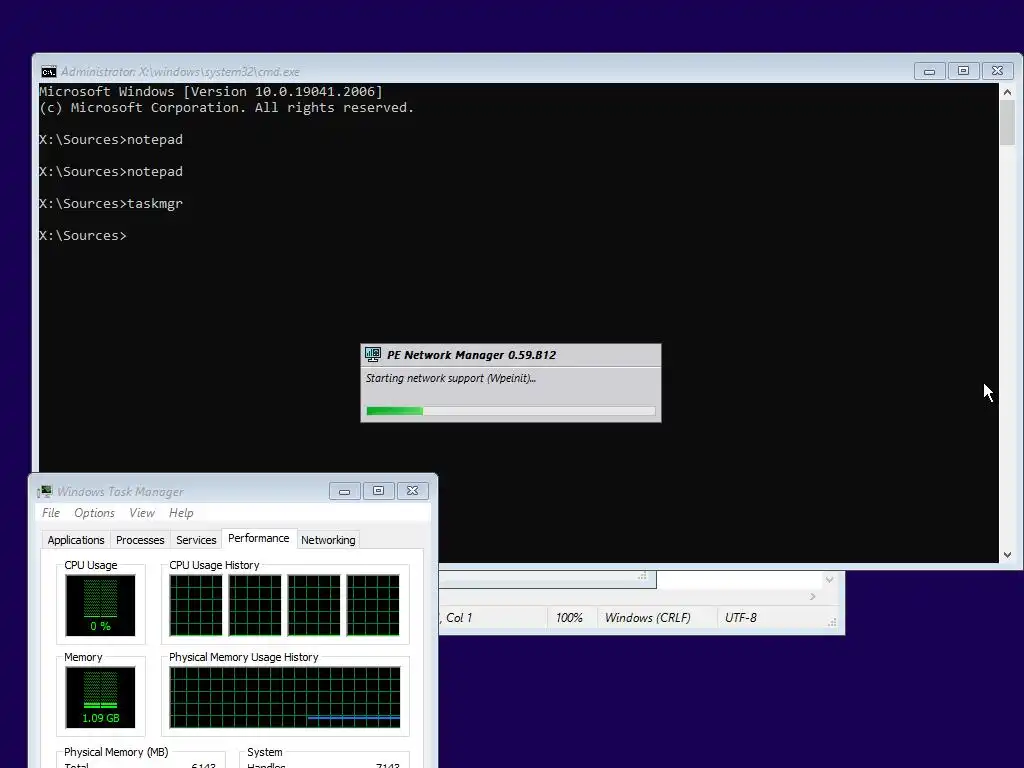This screenshot has width=1024, height=768.
Task: Click the System group label in Task Manager
Action: (264, 752)
